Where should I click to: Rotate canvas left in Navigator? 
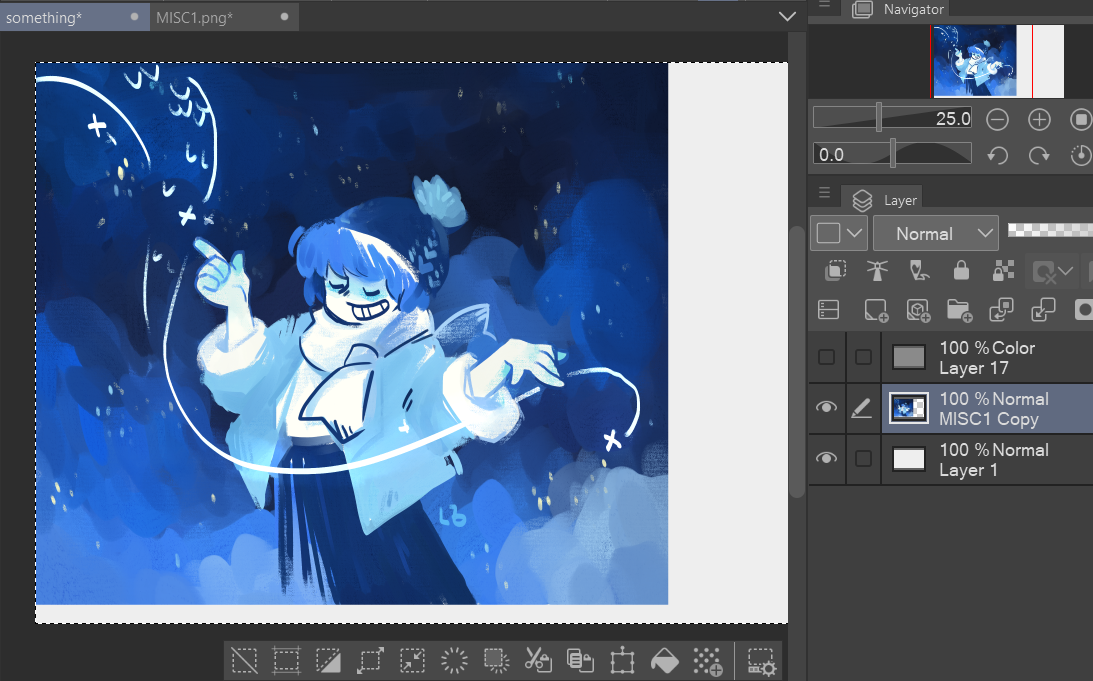pyautogui.click(x=997, y=155)
